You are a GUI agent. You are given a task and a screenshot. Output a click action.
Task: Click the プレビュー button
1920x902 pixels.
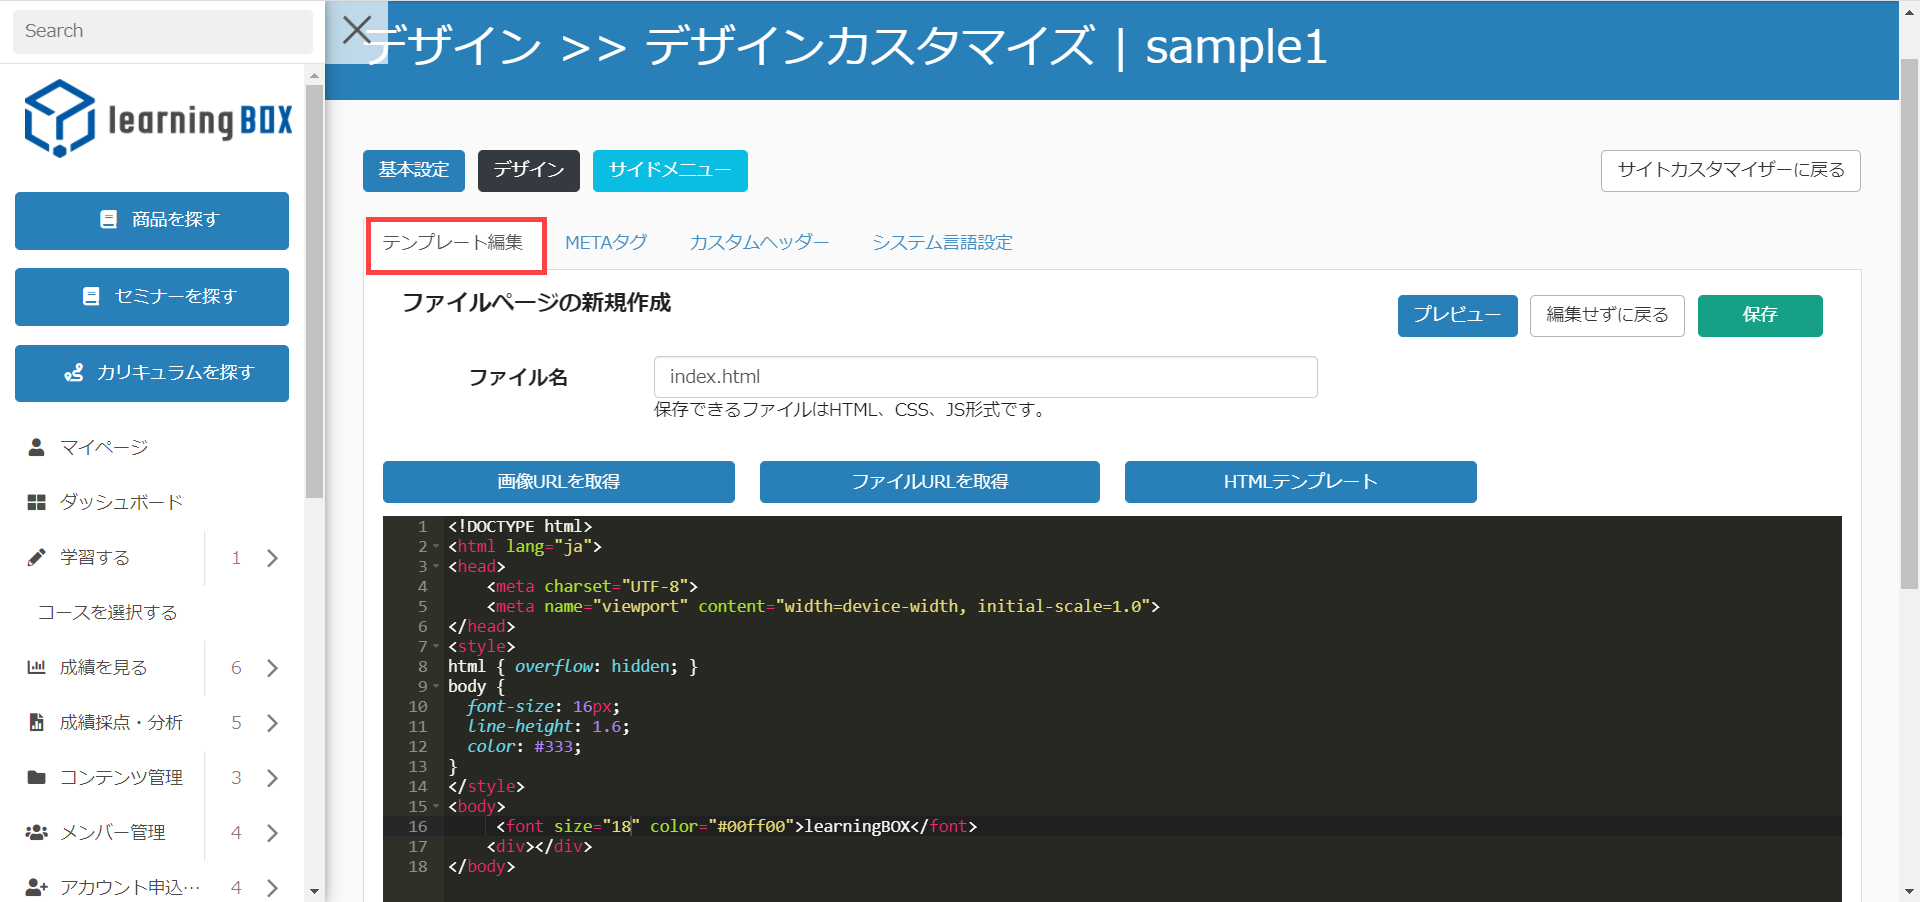(1457, 315)
